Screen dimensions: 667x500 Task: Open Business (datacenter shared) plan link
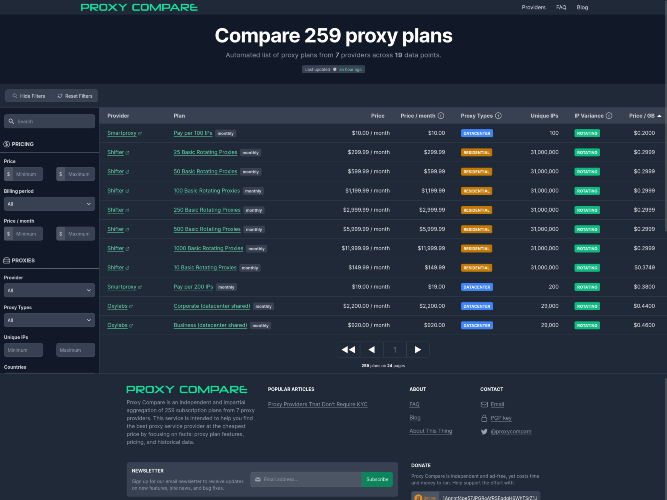tap(210, 326)
